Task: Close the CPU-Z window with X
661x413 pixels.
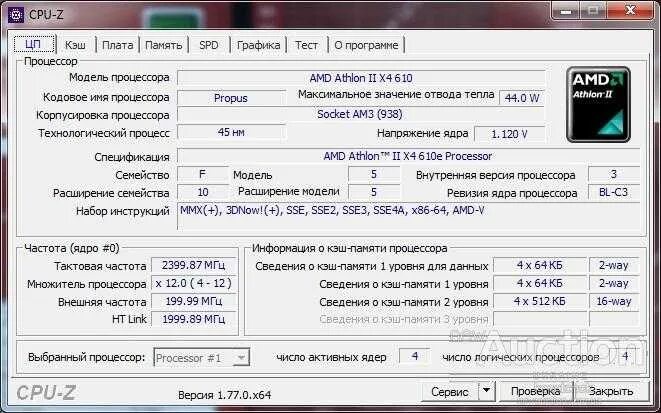Action: 630,11
